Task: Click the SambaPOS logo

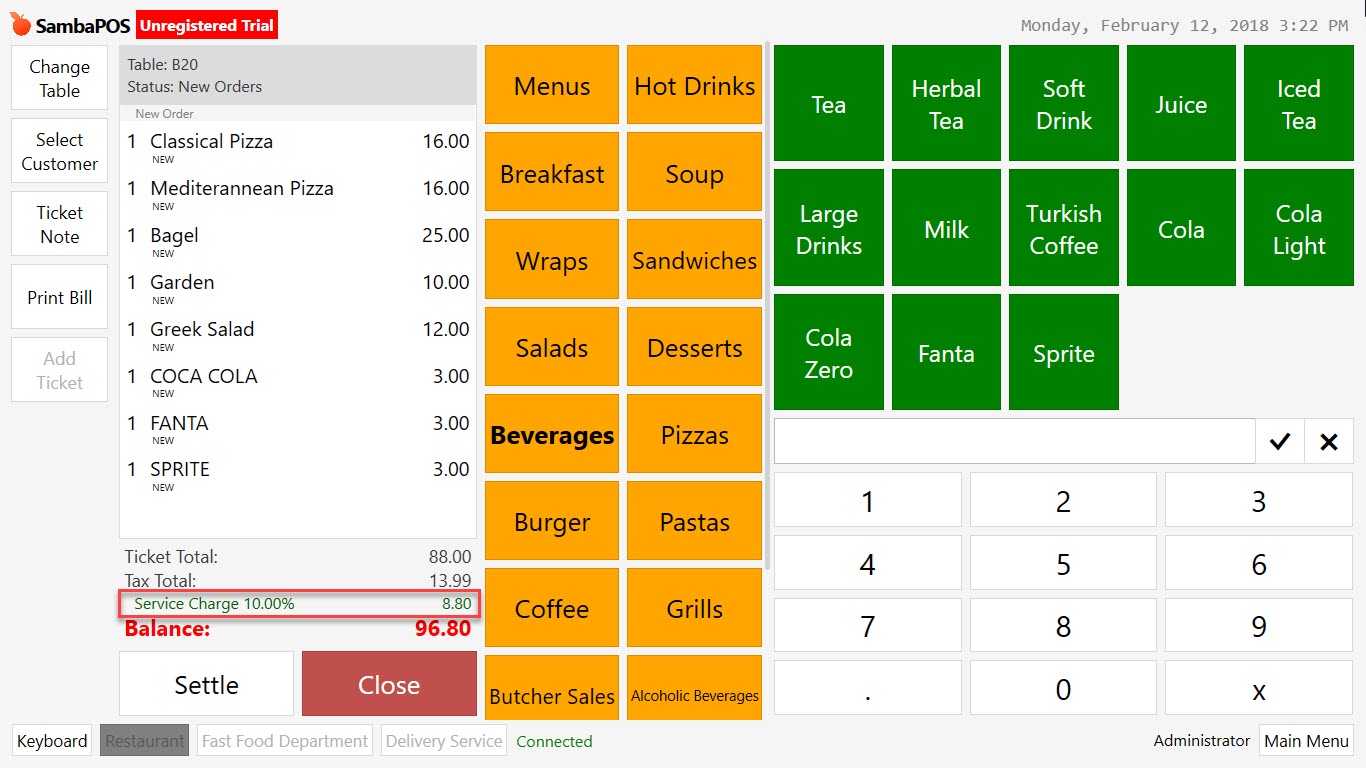Action: 70,25
